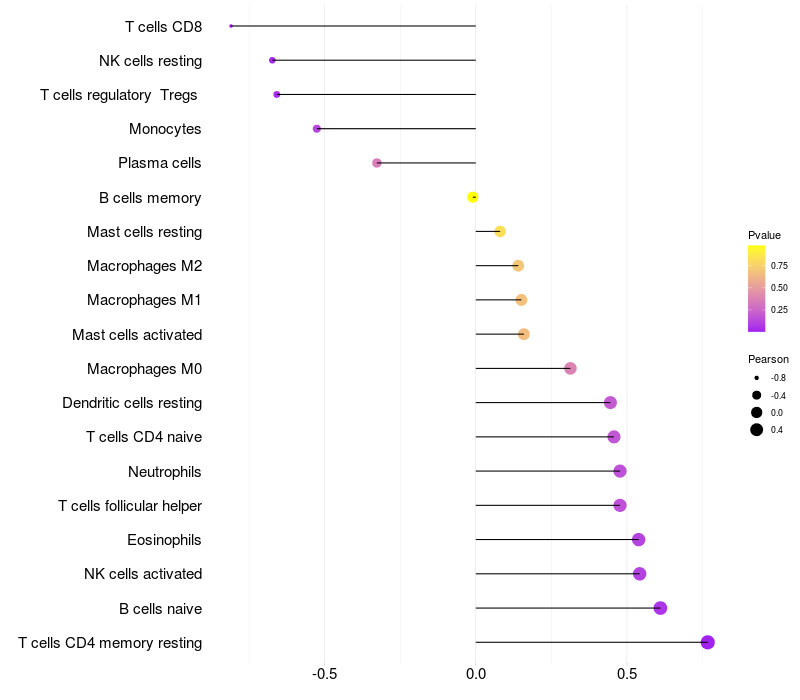Click the Plasma cells lollipop dot
The height and width of the screenshot is (700, 800).
[377, 163]
